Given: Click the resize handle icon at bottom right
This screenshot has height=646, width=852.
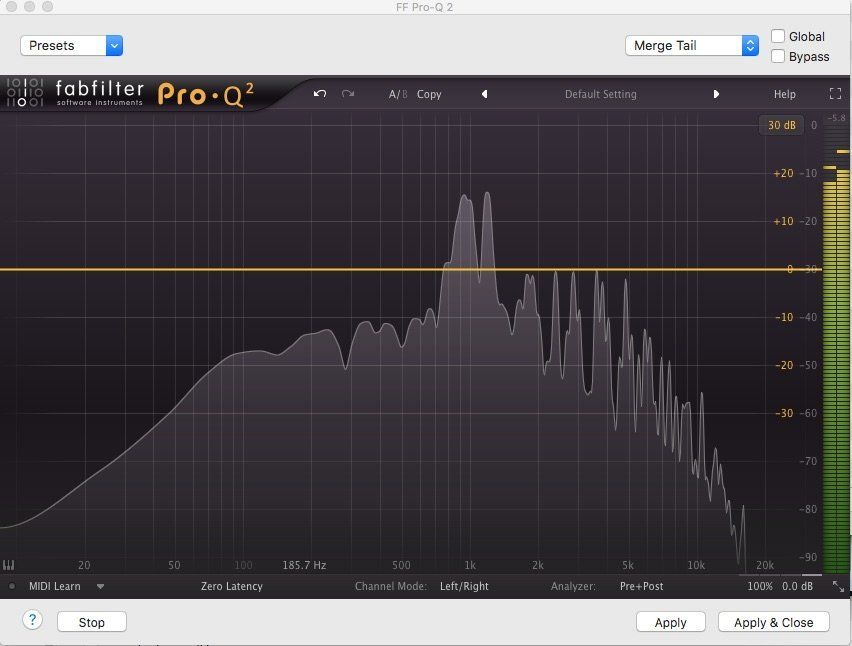Looking at the screenshot, I should (x=838, y=586).
